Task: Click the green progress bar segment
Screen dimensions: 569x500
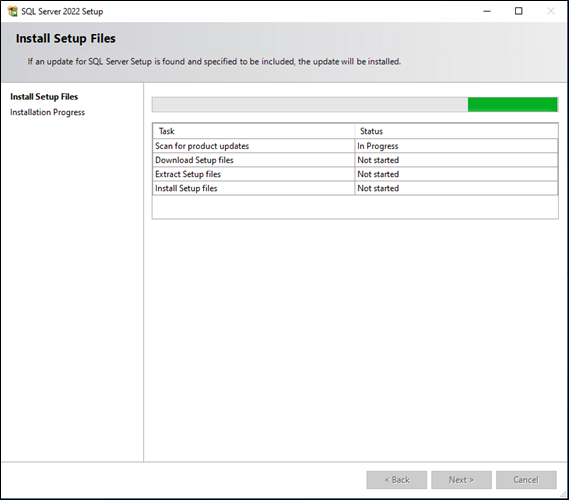Action: pyautogui.click(x=512, y=104)
